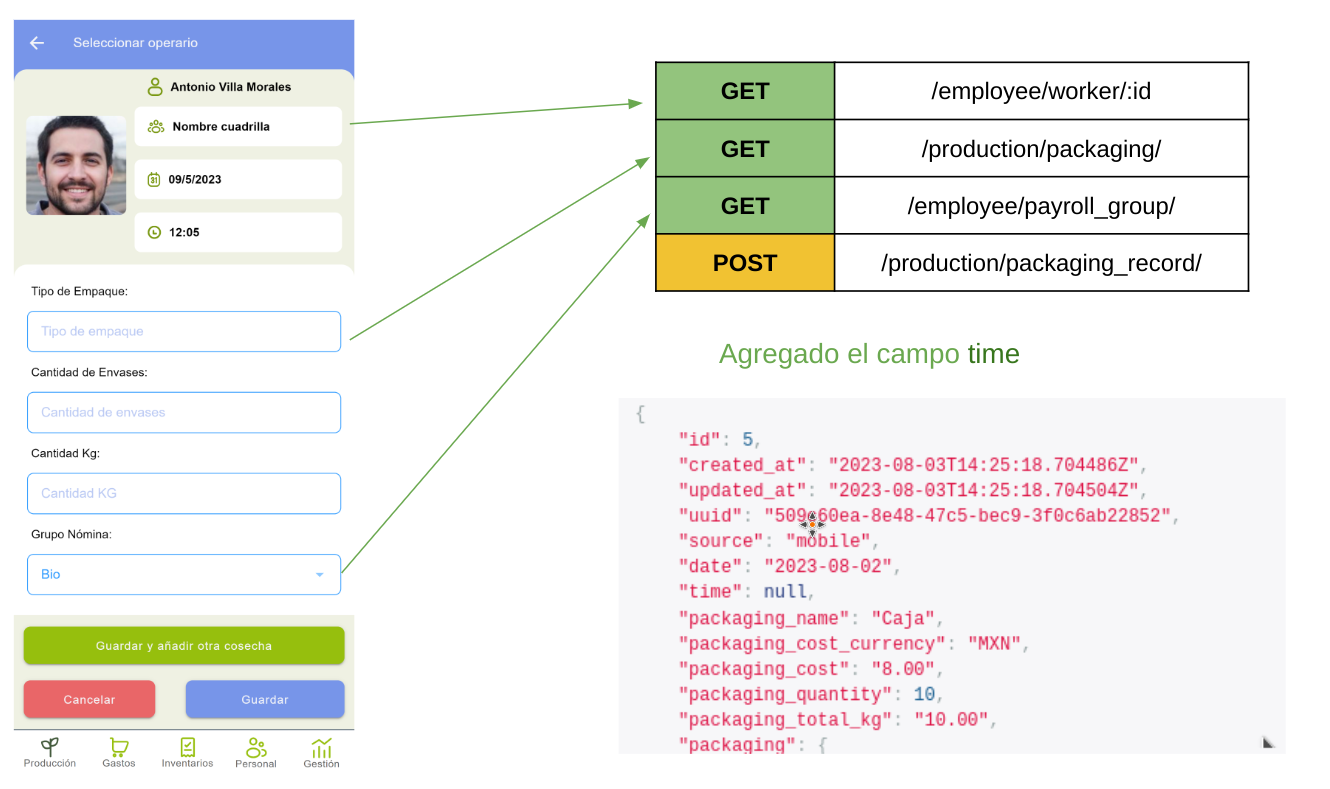
Task: Click the /production/packaging_record/ endpoint cell
Action: (1041, 263)
